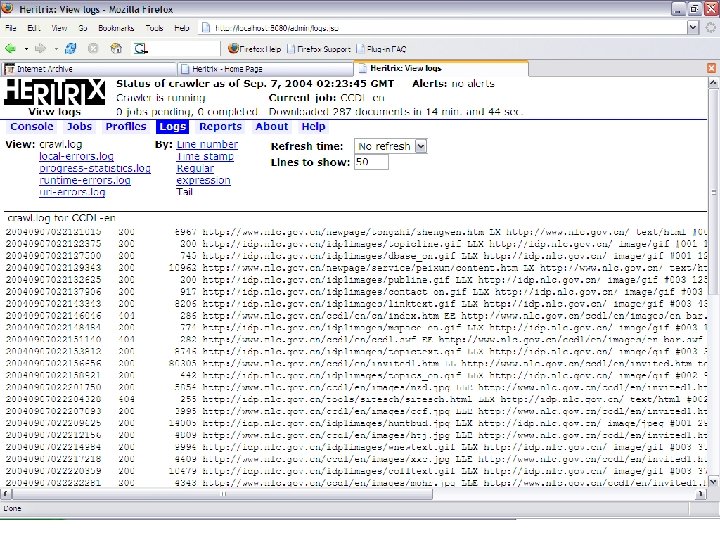Click the Heritrix logo

pyautogui.click(x=54, y=92)
